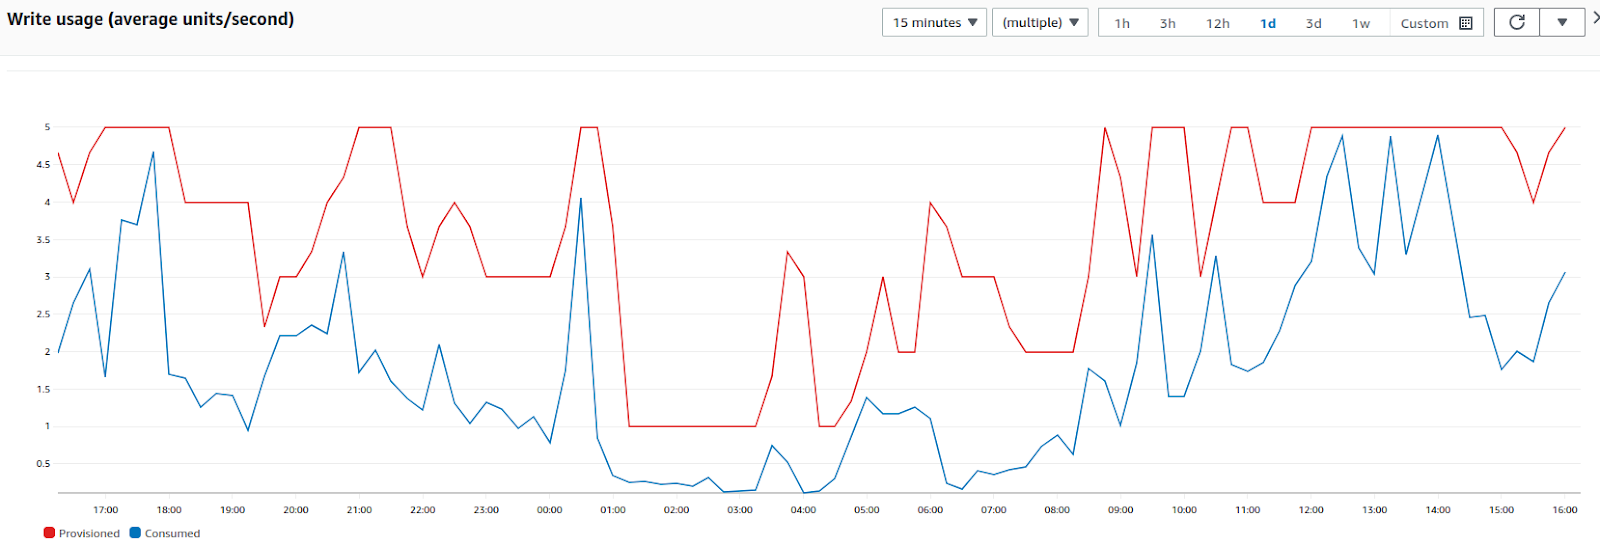Viewport: 1600px width, 546px height.
Task: Click the 12:00 marker on time axis
Action: [x=1311, y=510]
